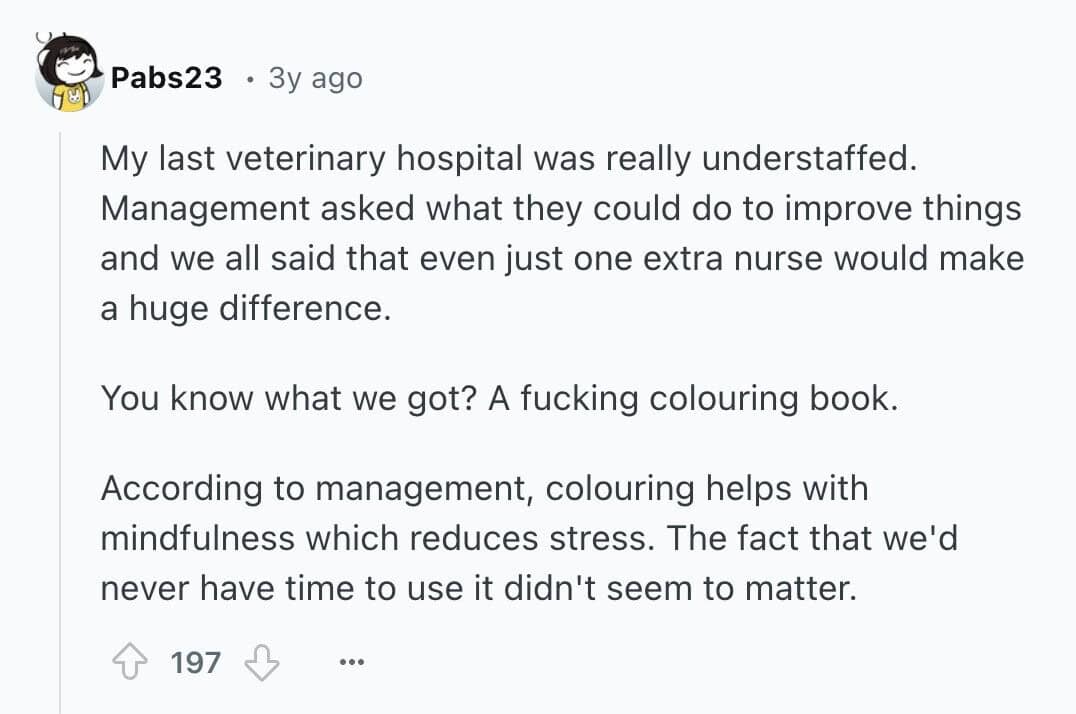Downvote the comment by Pabs23
The height and width of the screenshot is (714, 1076).
click(262, 662)
